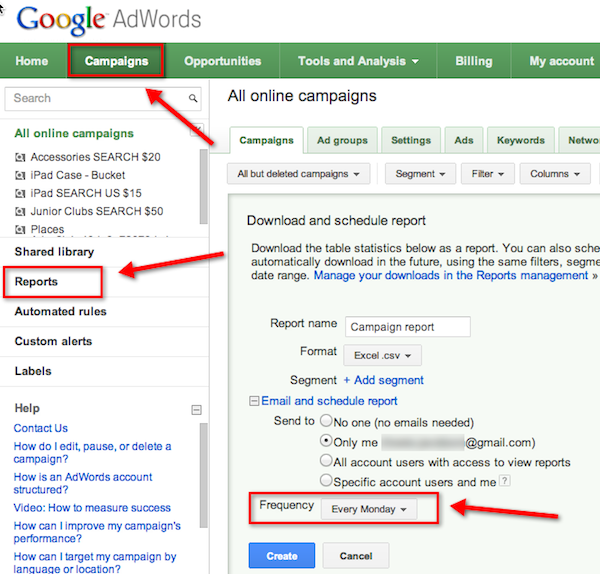Open How can I target my campaign link
Viewport: 600px width, 574px height.
click(95, 563)
